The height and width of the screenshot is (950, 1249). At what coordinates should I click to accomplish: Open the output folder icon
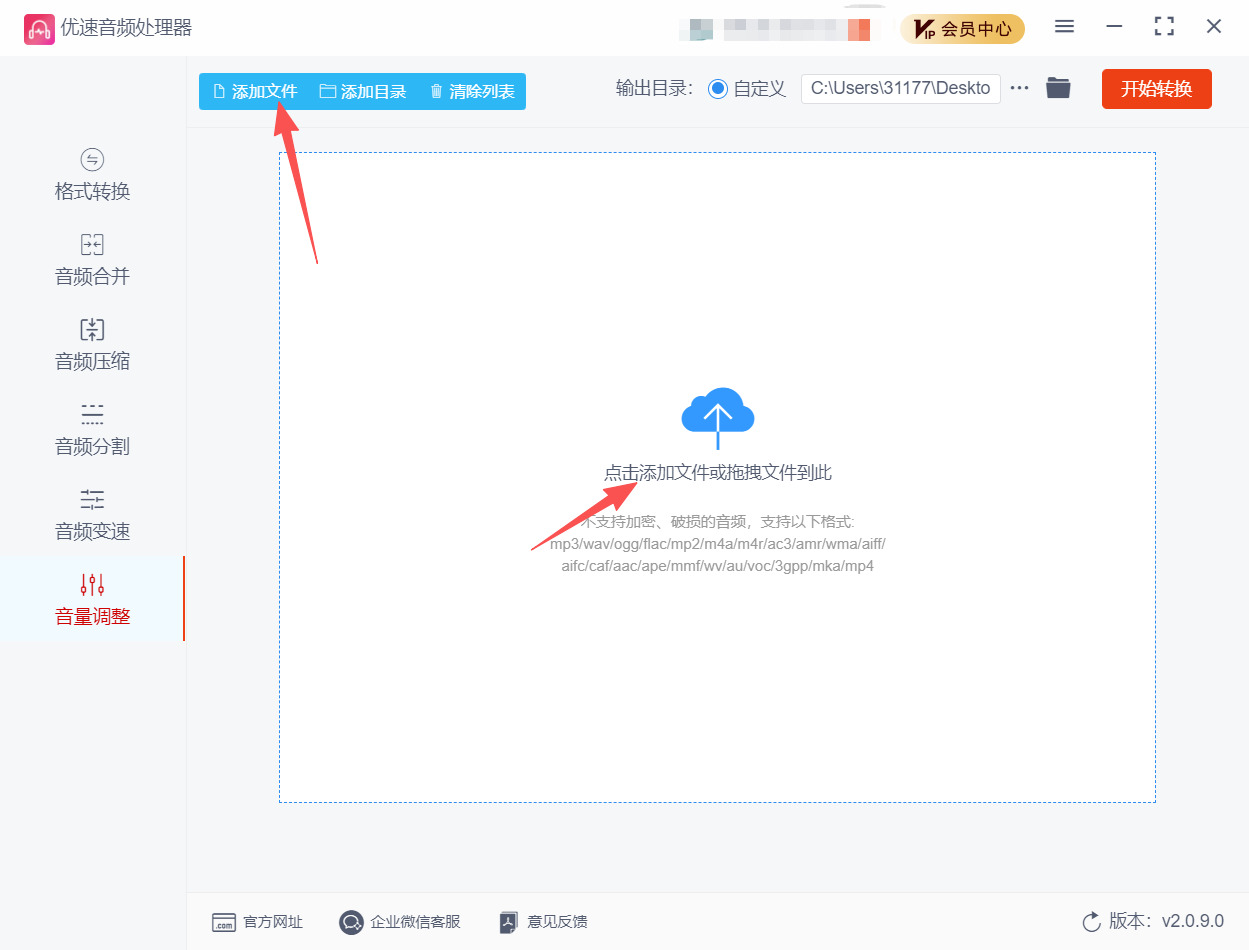(1058, 88)
